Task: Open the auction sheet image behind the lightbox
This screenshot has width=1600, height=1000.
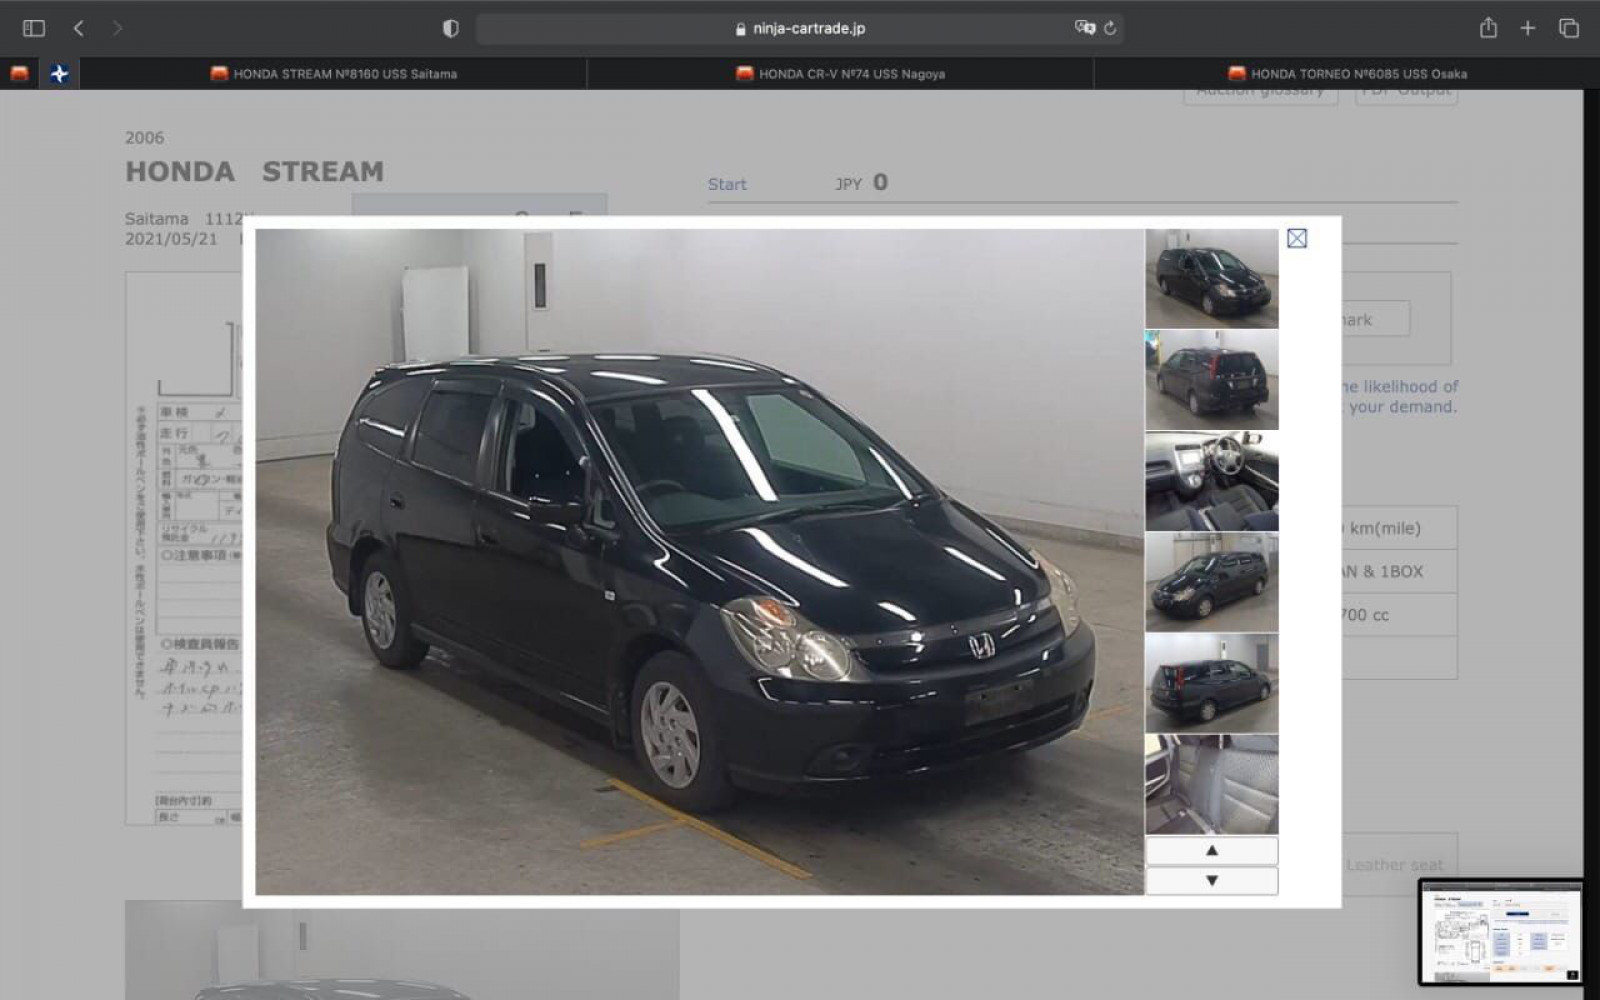Action: tap(184, 548)
